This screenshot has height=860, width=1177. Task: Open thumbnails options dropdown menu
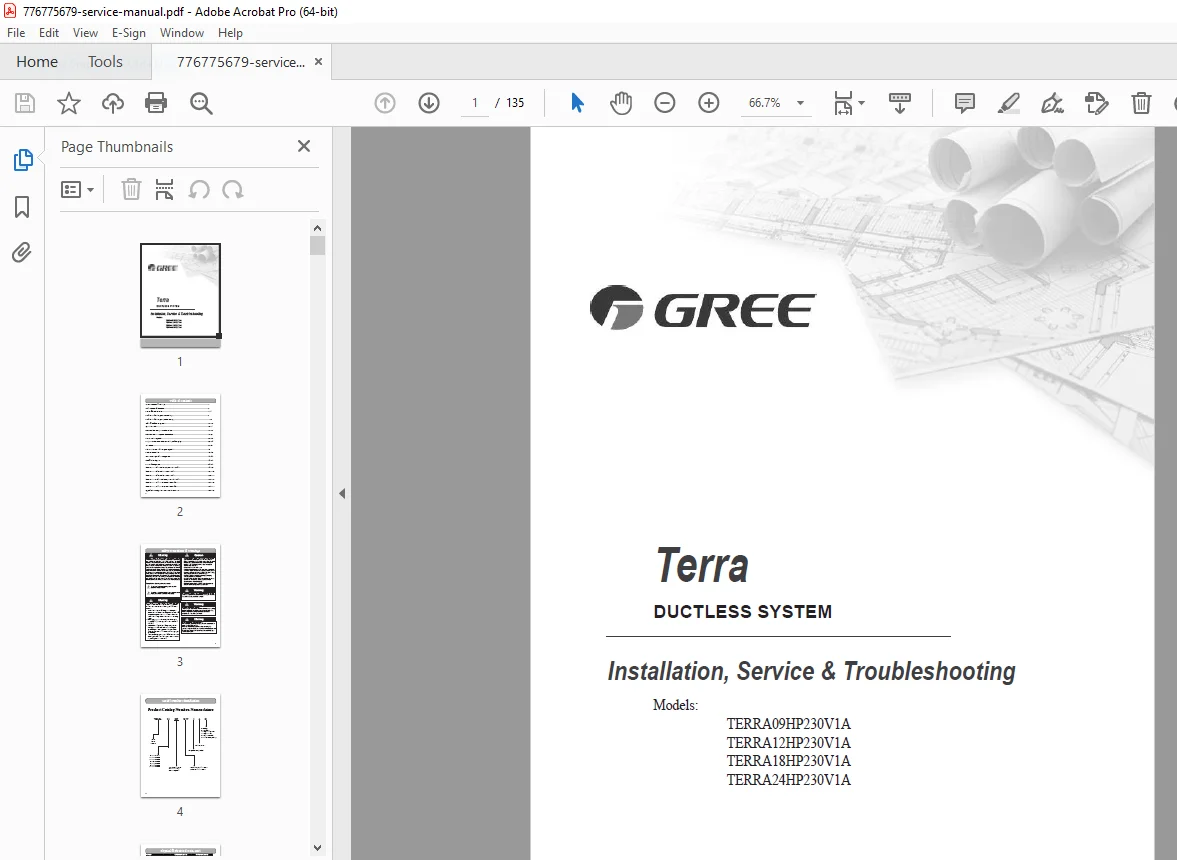[77, 190]
